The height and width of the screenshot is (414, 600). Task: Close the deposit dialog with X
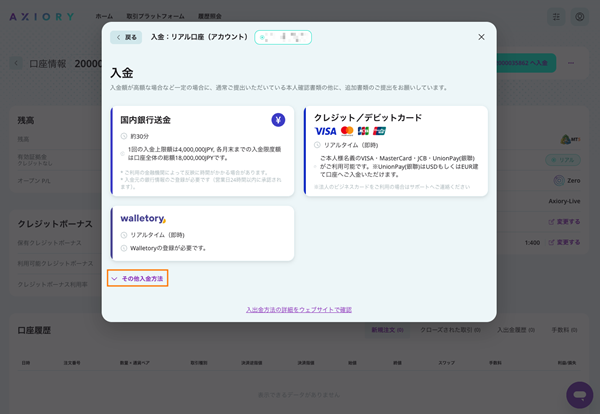coord(481,37)
